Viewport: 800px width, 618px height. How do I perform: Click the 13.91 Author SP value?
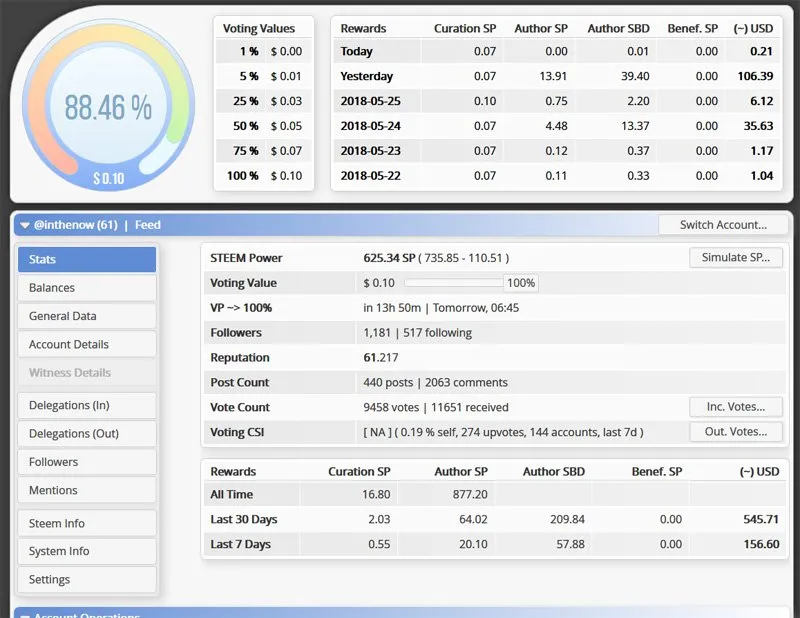click(553, 77)
